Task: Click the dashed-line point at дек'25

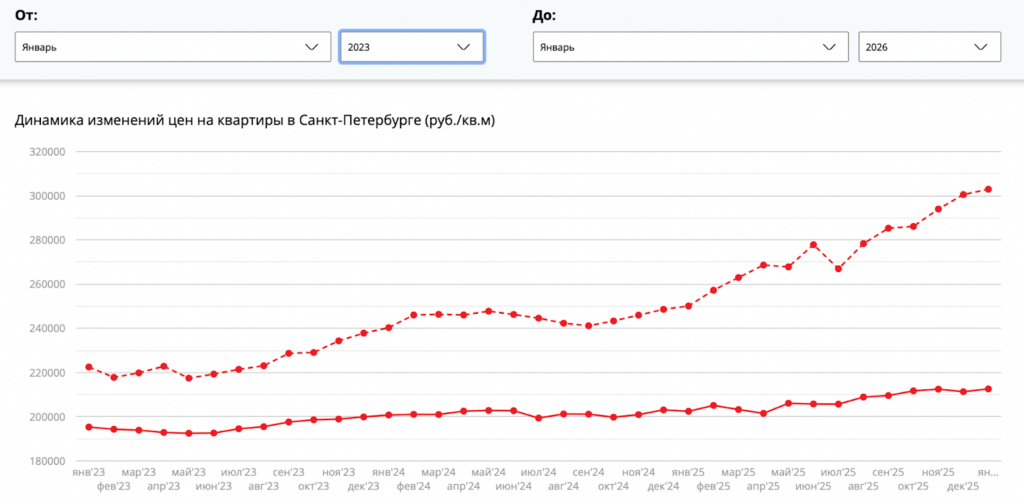Action: pyautogui.click(x=963, y=195)
